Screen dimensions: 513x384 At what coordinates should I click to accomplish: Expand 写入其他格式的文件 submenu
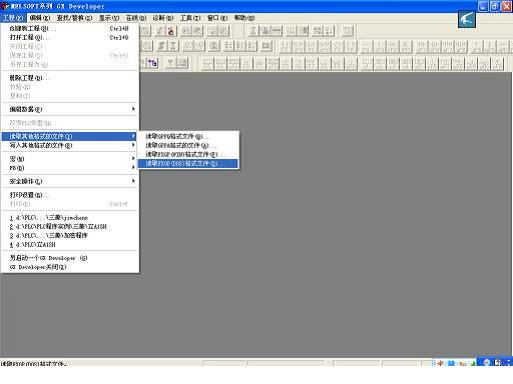coord(69,145)
